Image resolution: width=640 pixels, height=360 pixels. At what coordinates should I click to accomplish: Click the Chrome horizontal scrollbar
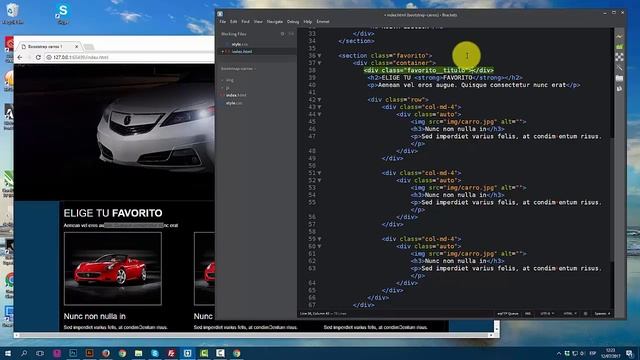pyautogui.click(x=253, y=335)
